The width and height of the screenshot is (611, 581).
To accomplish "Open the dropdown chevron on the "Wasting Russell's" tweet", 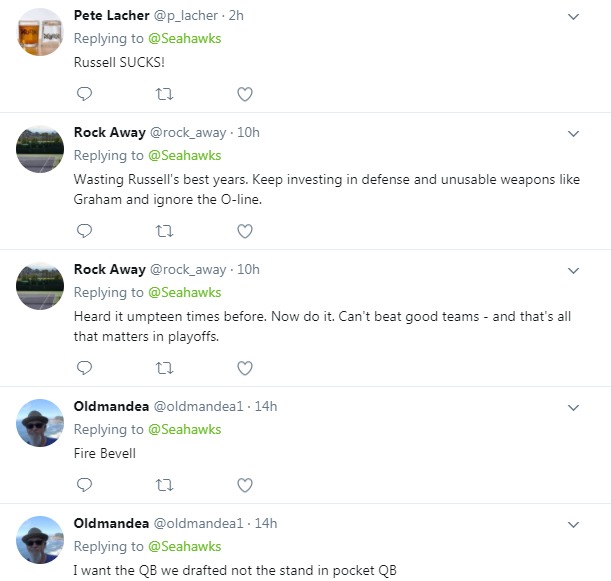I will [x=573, y=134].
